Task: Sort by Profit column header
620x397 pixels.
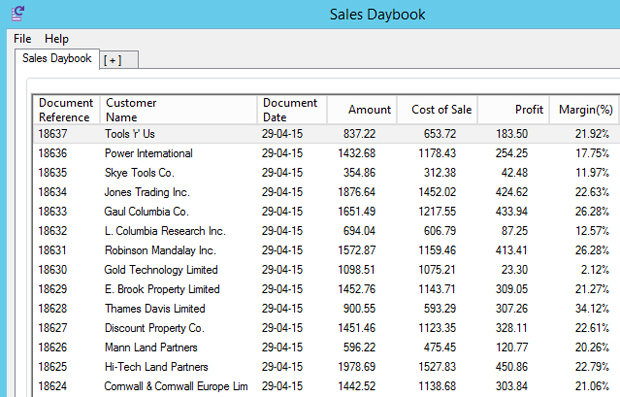Action: click(x=514, y=110)
